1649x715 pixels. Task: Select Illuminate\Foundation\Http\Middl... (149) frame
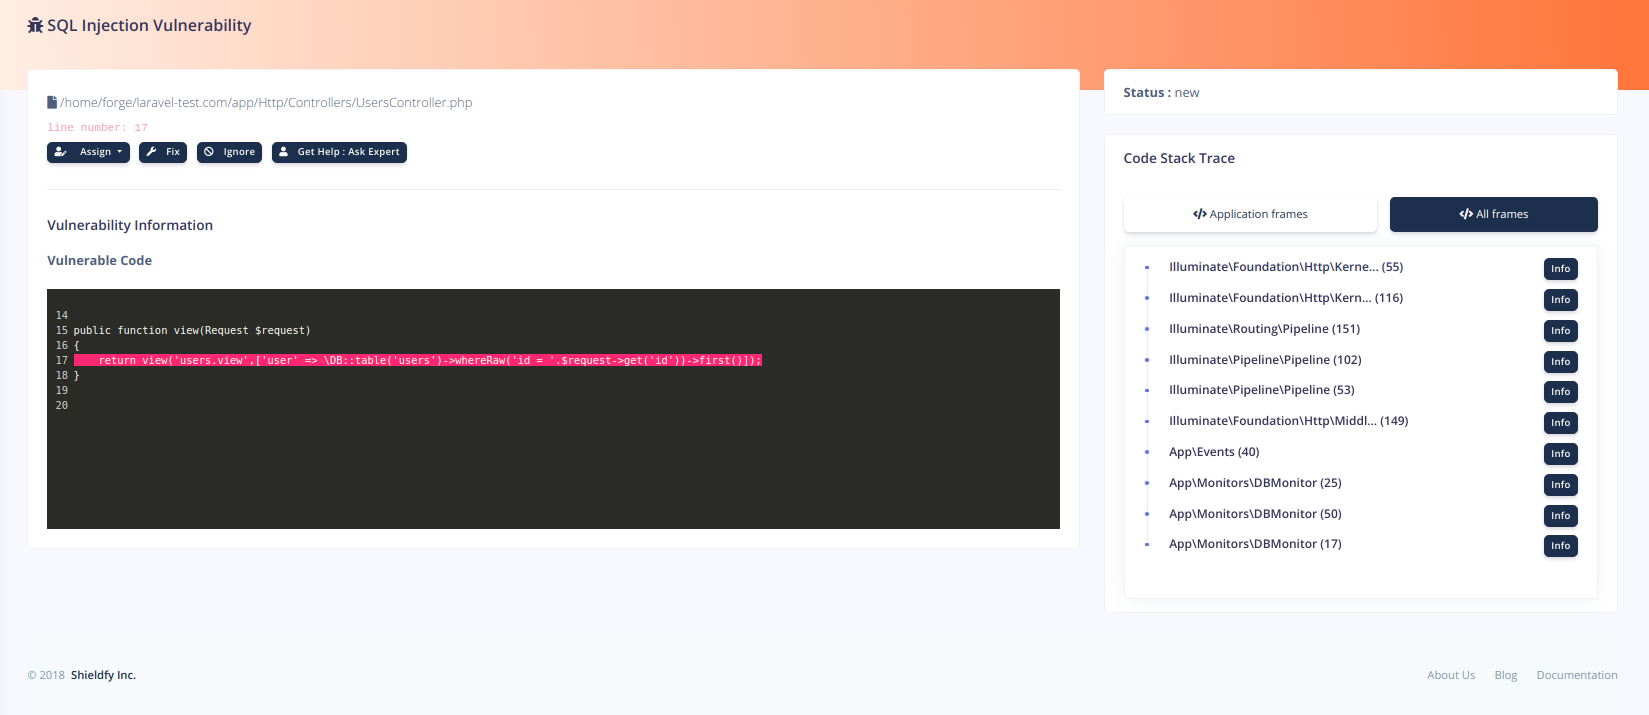tap(1288, 421)
